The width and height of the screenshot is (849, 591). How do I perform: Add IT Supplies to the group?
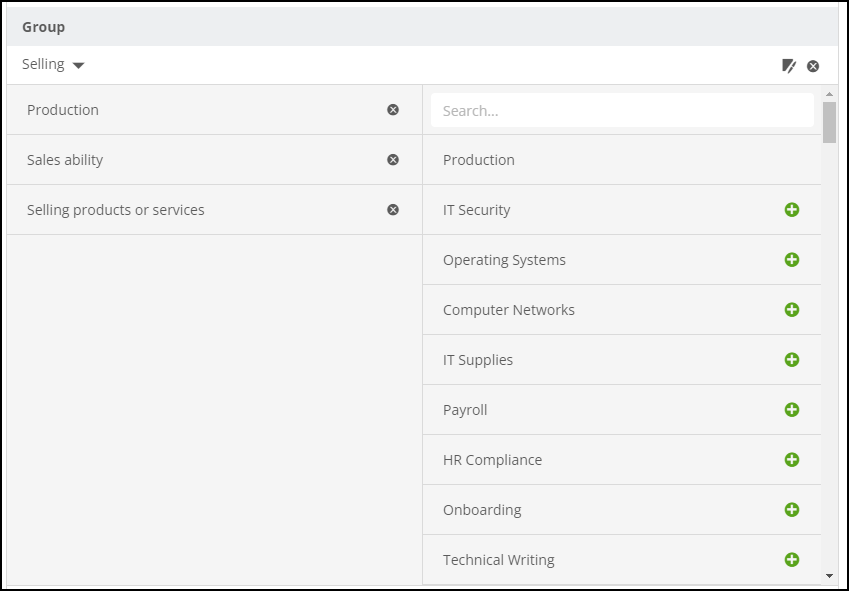pyautogui.click(x=792, y=360)
